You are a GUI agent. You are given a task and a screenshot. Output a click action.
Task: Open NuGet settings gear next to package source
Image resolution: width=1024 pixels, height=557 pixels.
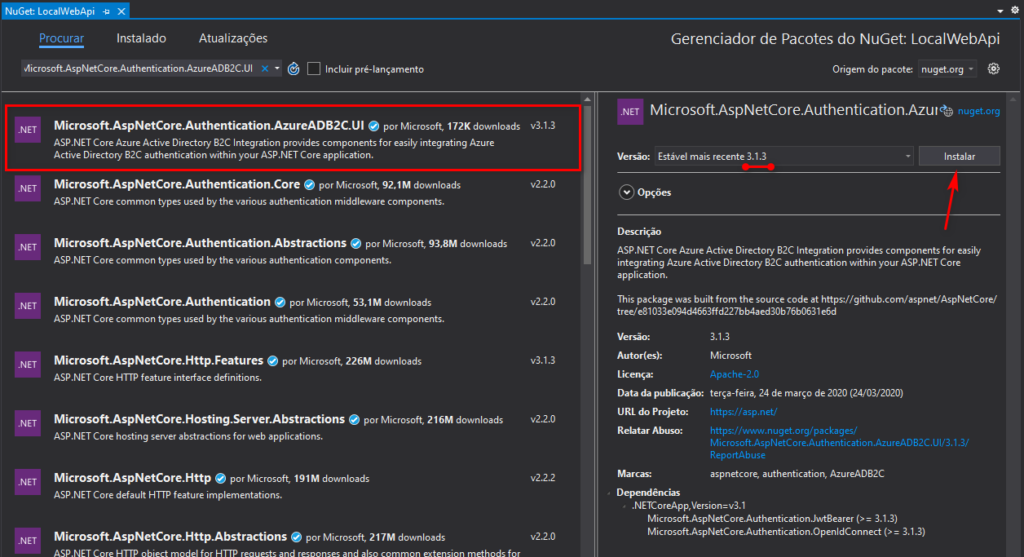point(993,69)
